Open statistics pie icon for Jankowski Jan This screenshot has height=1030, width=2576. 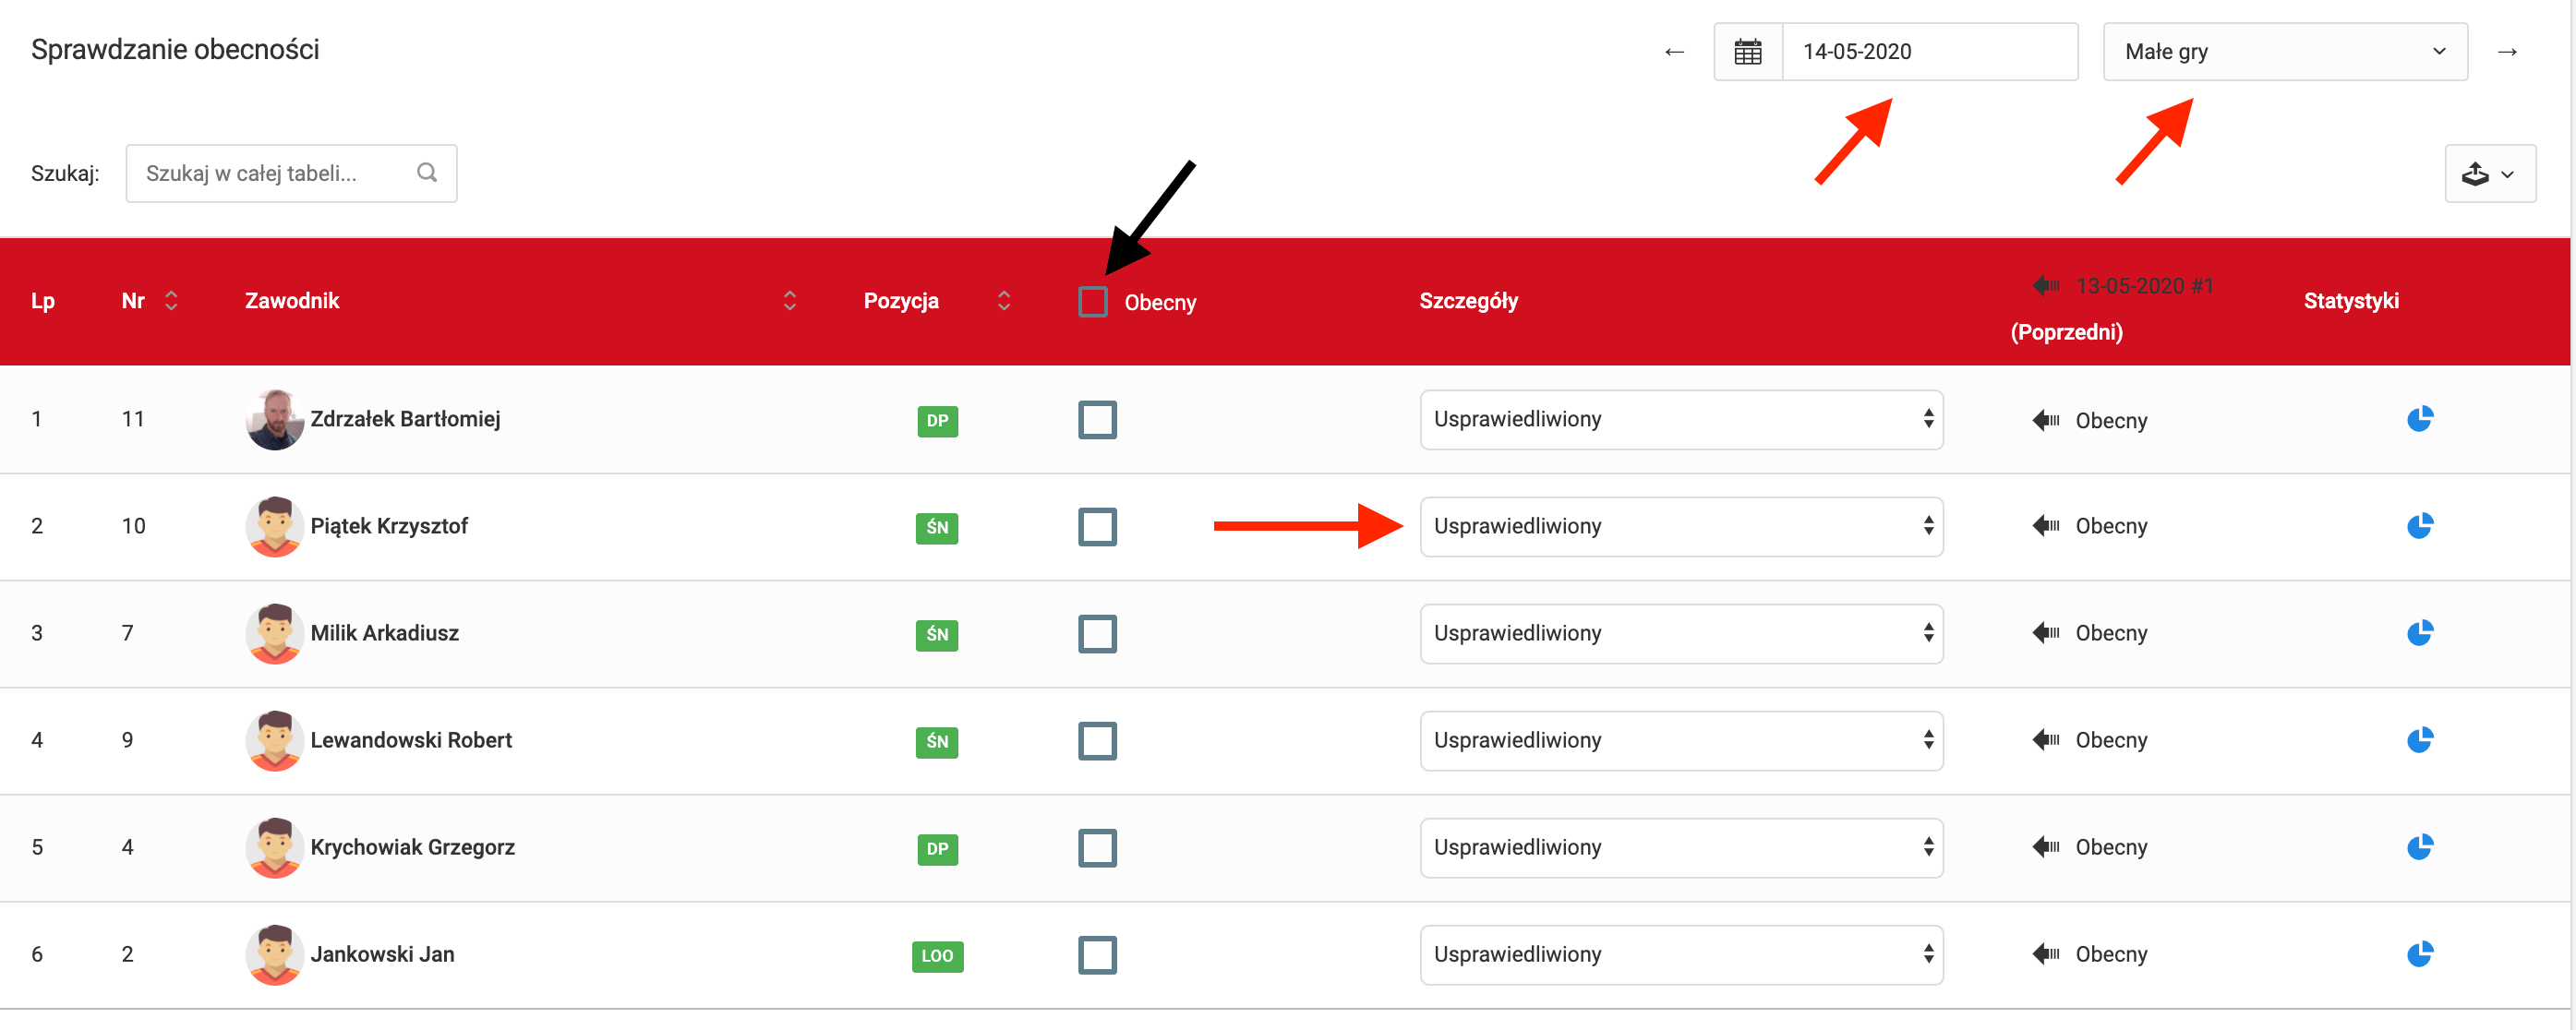click(x=2419, y=954)
